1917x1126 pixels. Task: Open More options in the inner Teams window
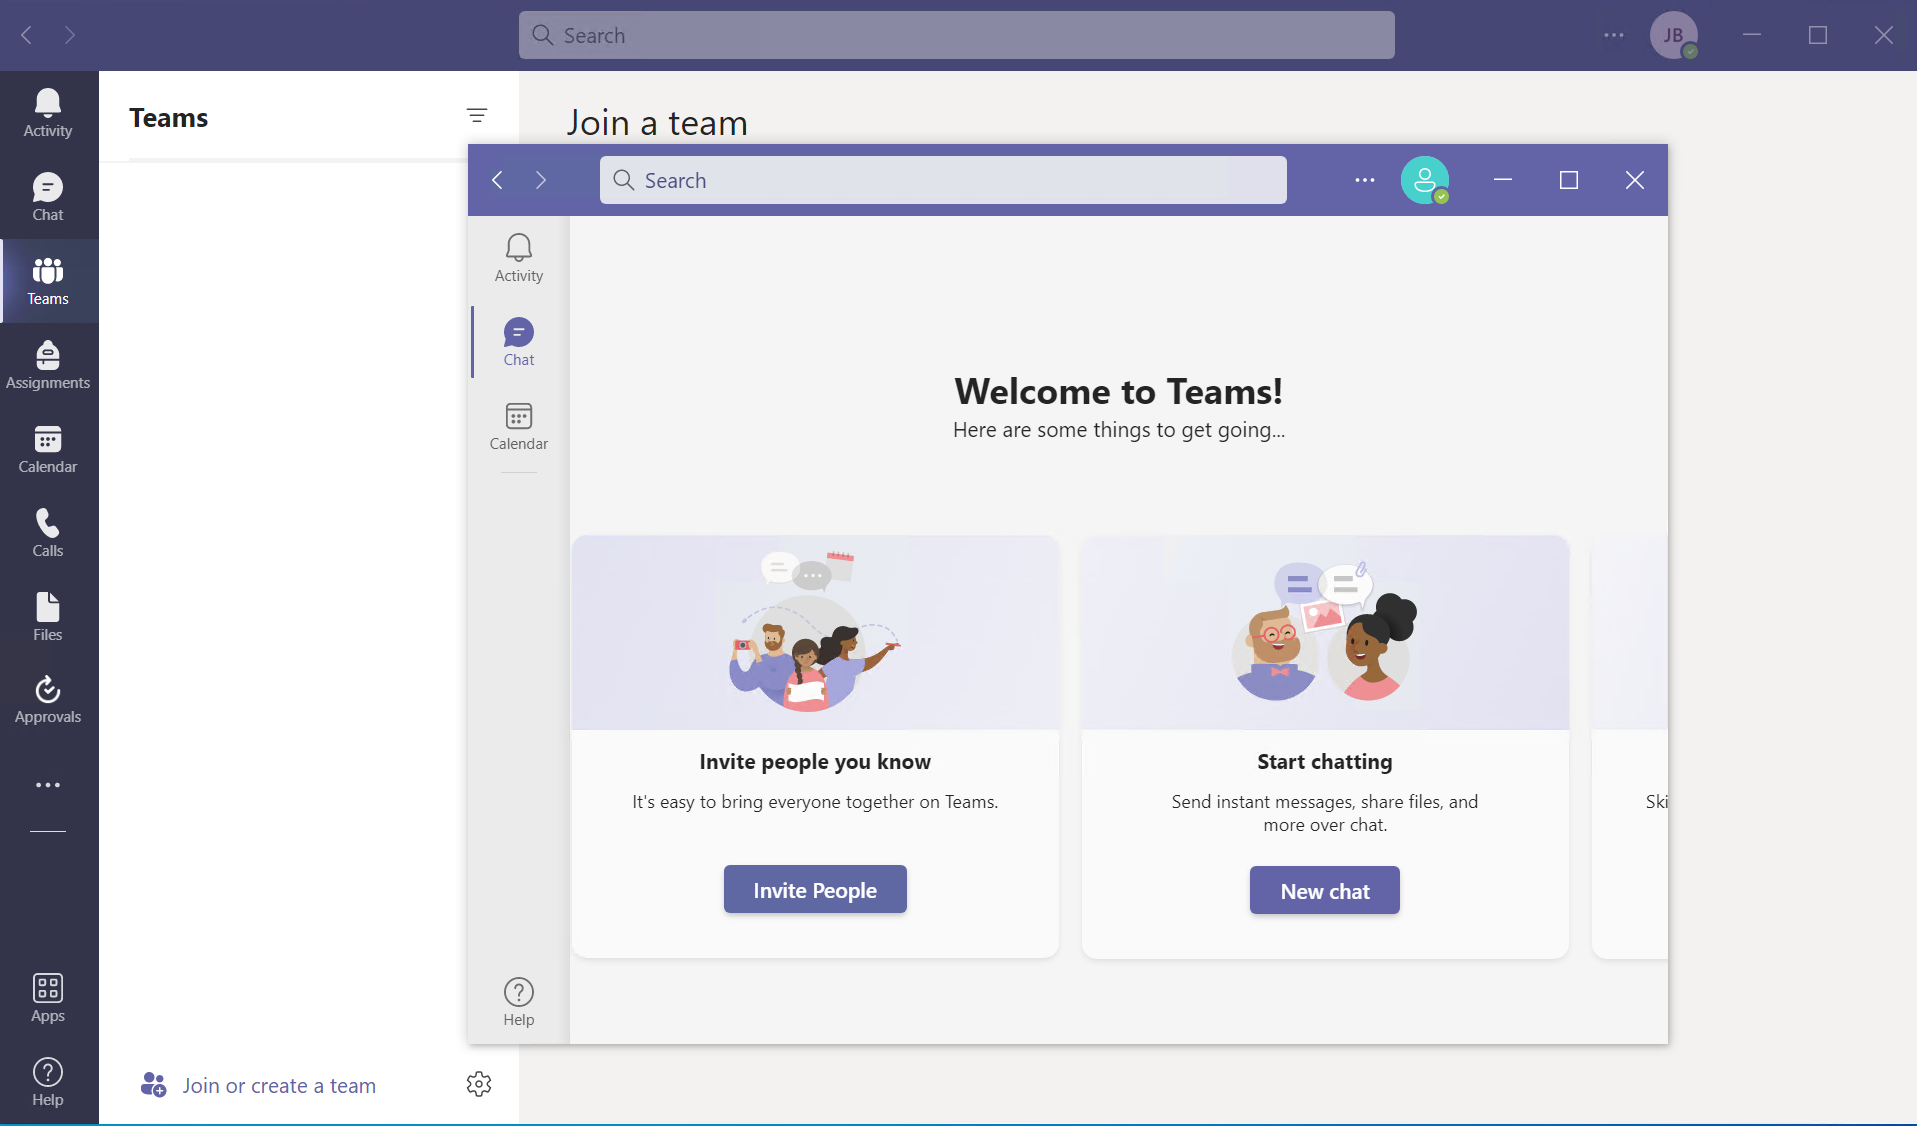tap(1363, 180)
